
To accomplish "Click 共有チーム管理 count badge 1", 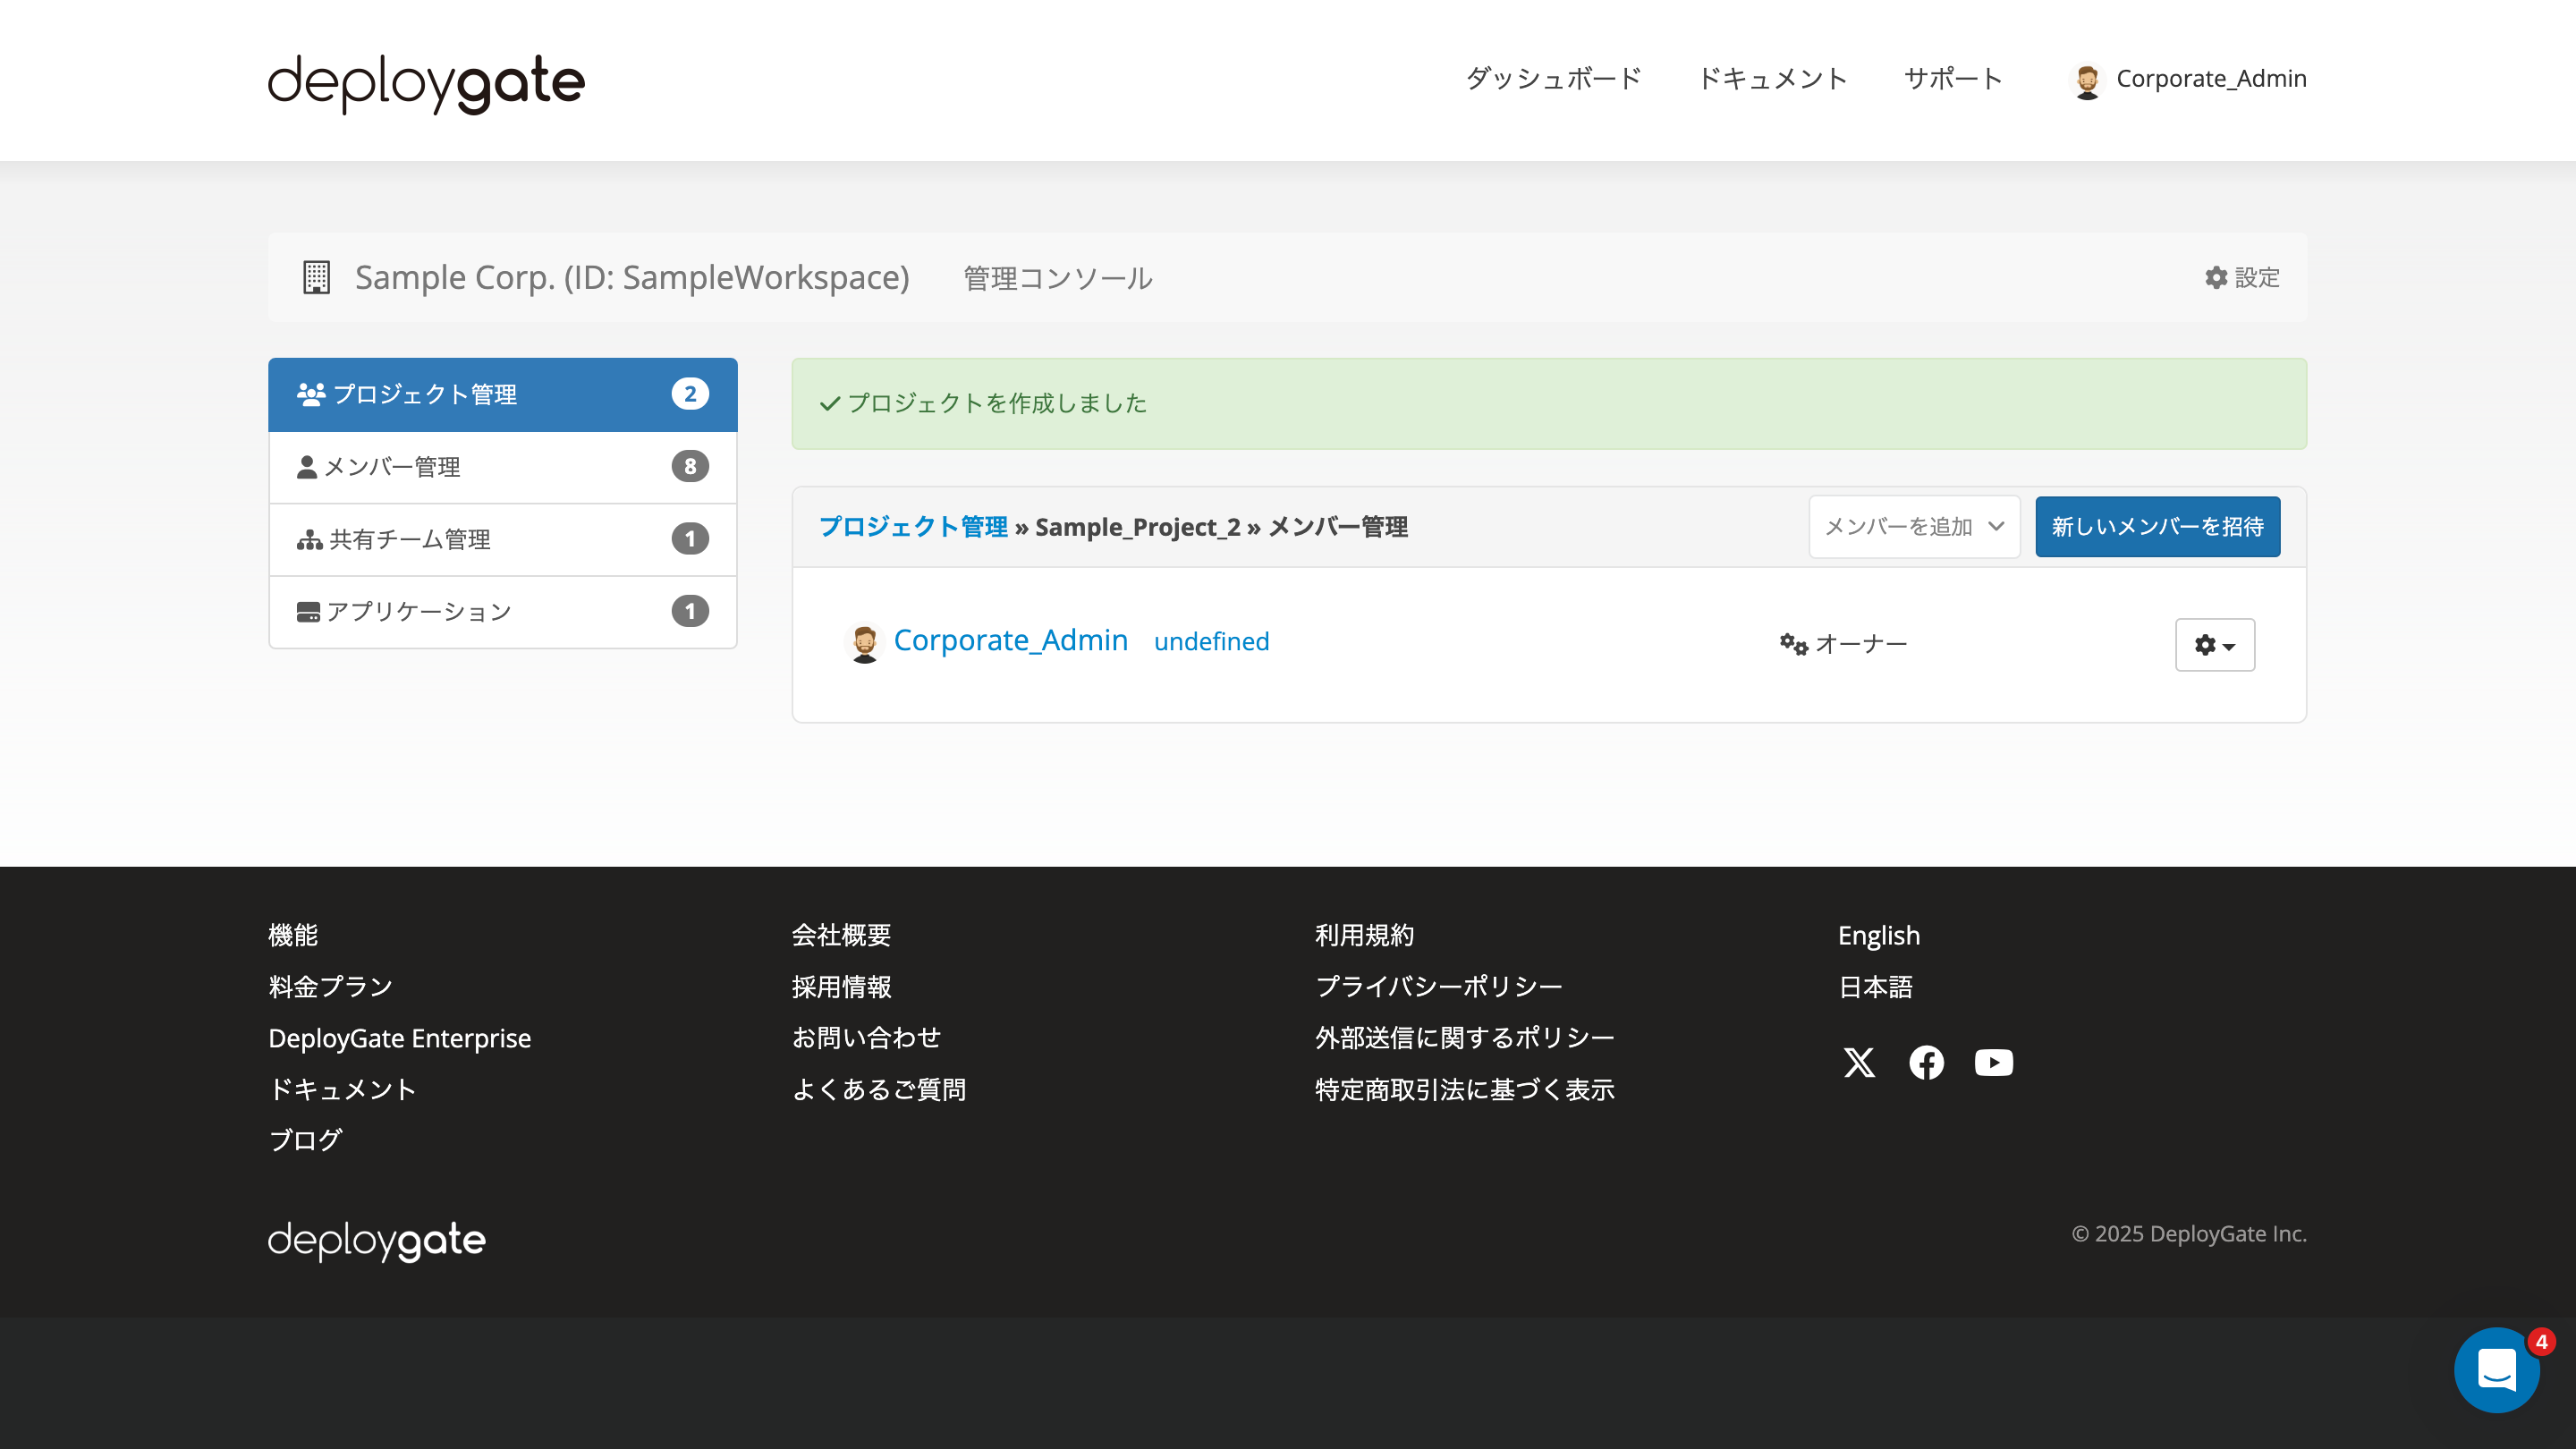I will [690, 539].
